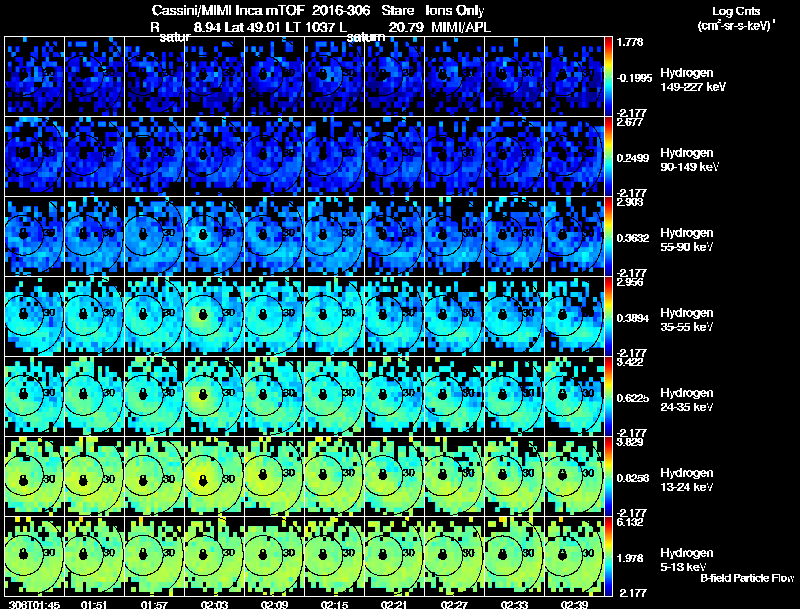Select the '02:15' time label
The height and width of the screenshot is (609, 800).
click(335, 605)
